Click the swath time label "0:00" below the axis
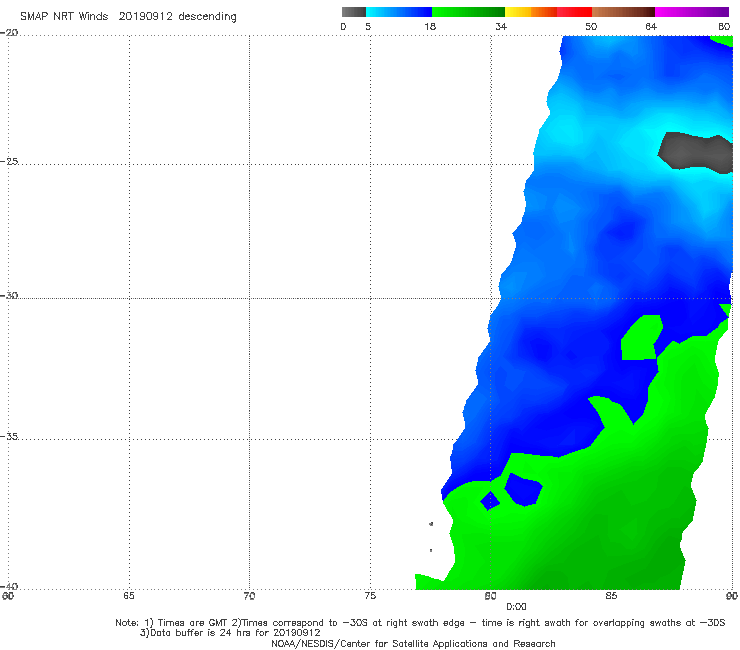 [x=516, y=607]
